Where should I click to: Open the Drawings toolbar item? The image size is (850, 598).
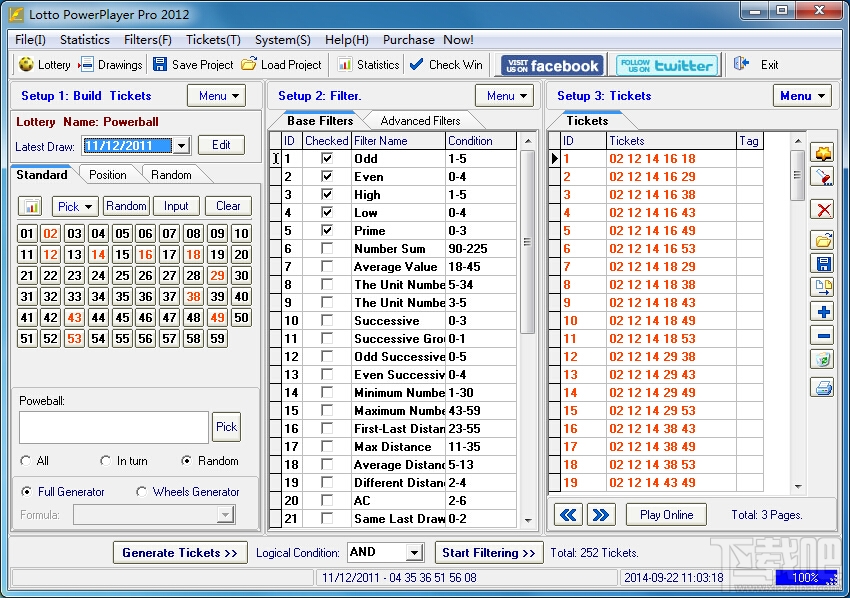click(110, 65)
